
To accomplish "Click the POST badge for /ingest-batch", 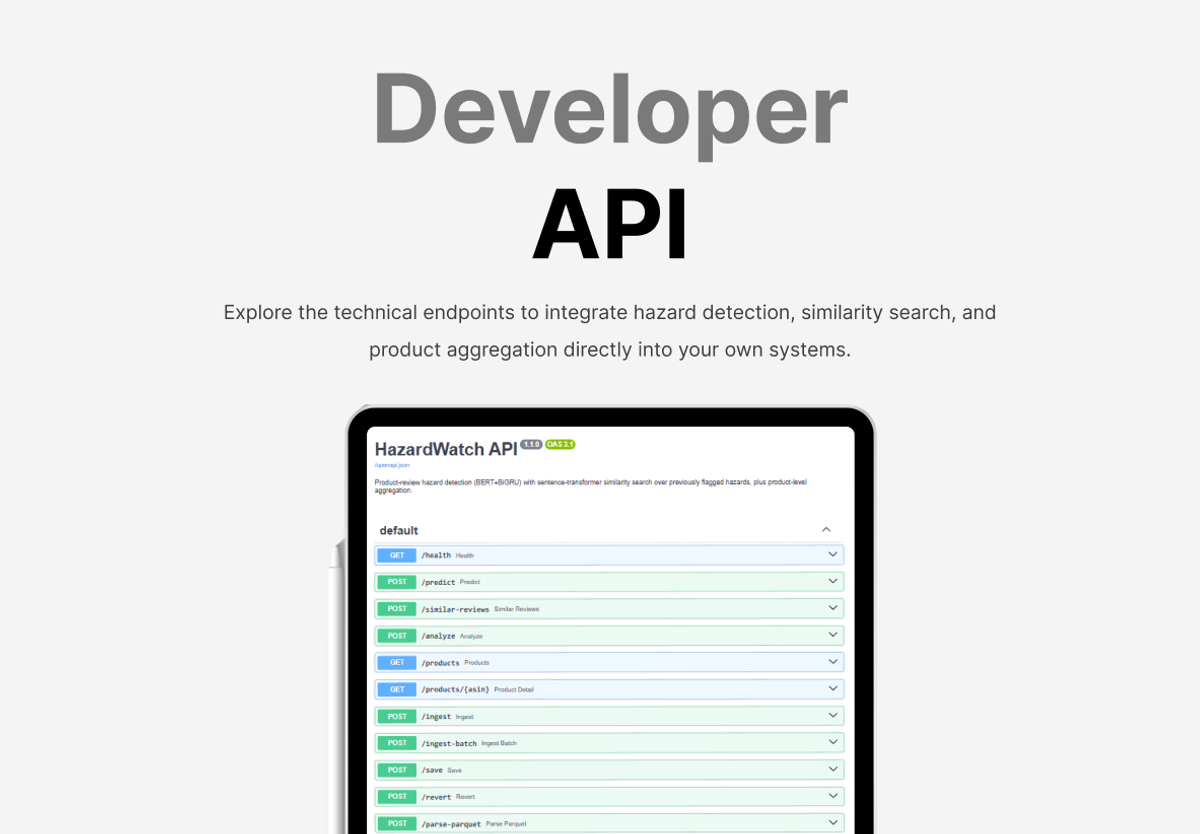I will tap(397, 744).
